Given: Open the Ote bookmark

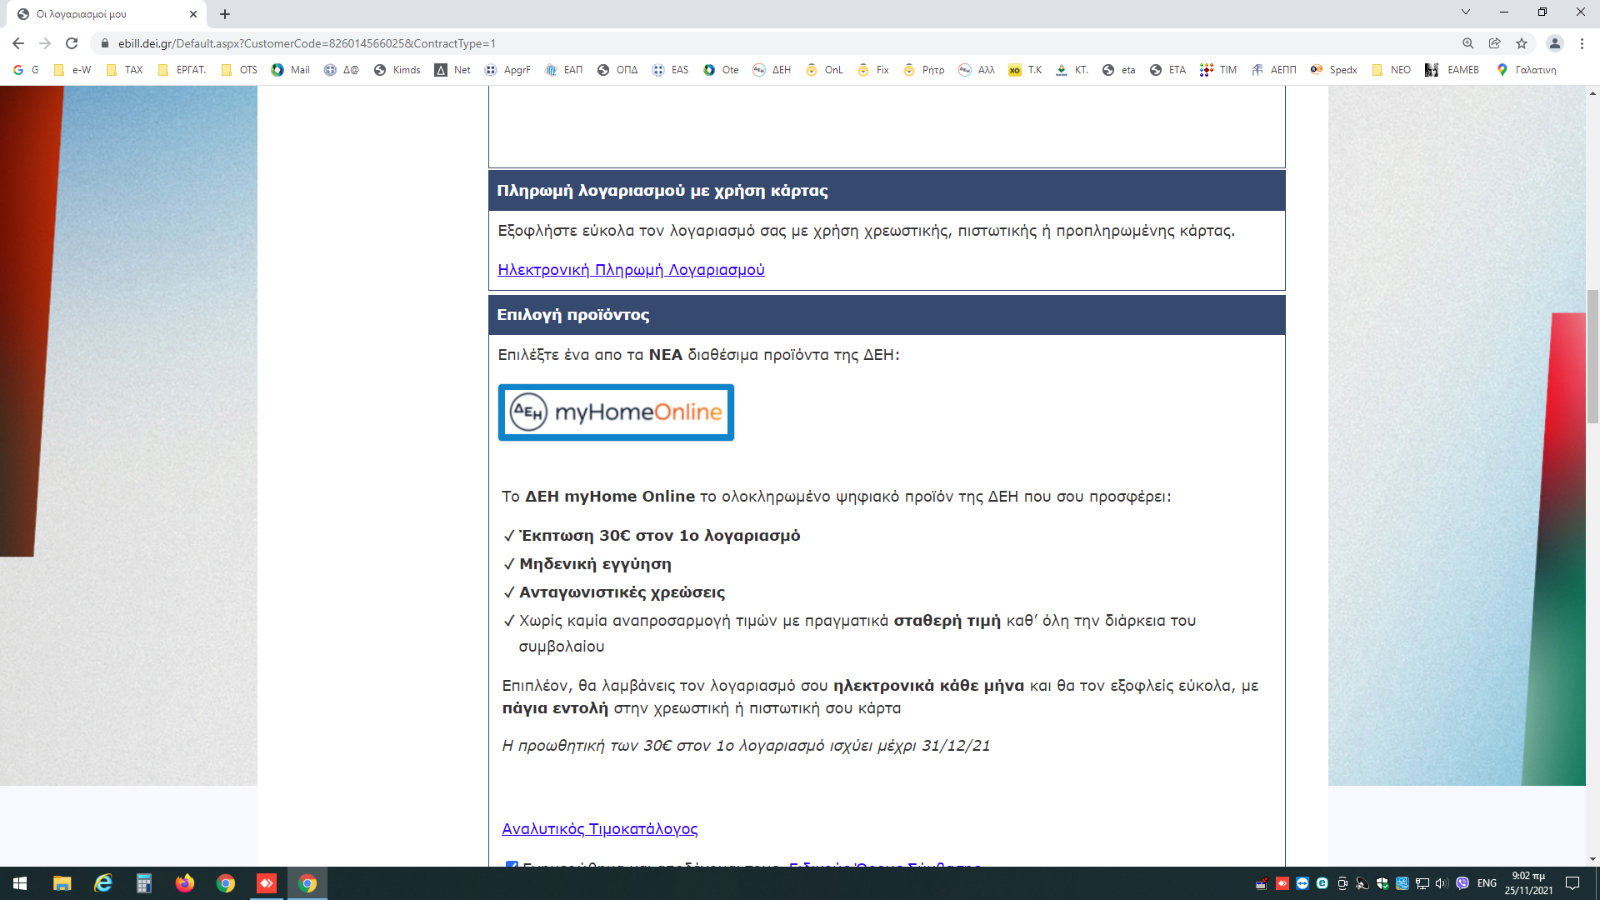Looking at the screenshot, I should point(721,70).
